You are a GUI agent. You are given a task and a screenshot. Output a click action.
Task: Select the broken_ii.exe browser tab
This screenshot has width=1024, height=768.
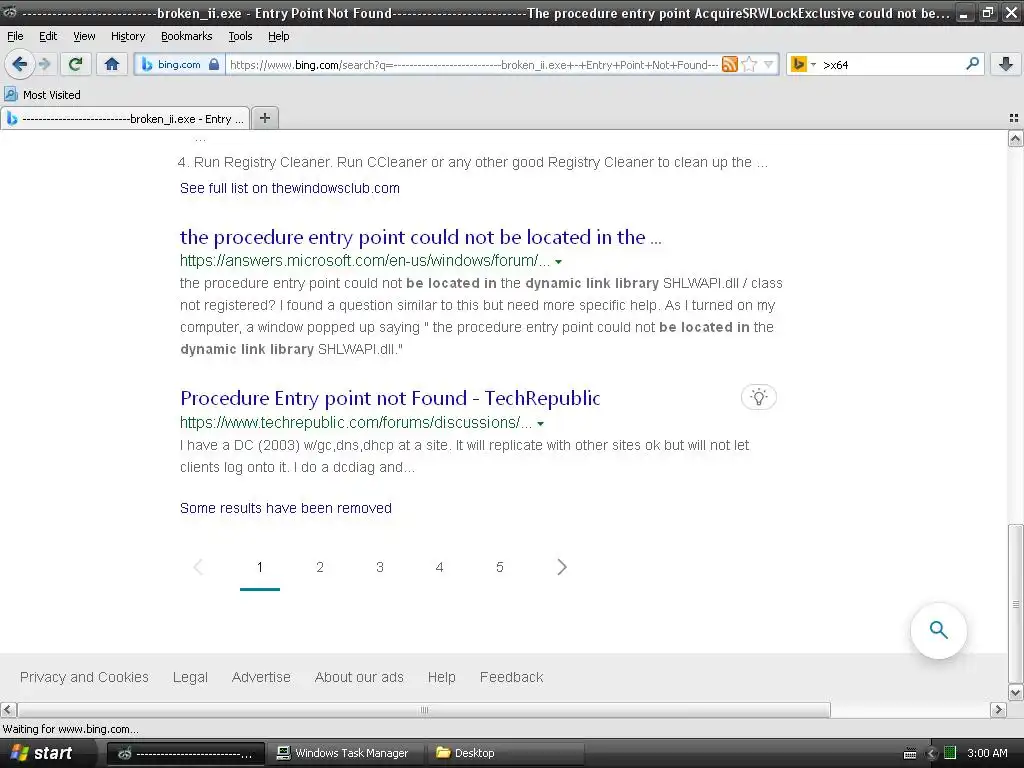(125, 119)
